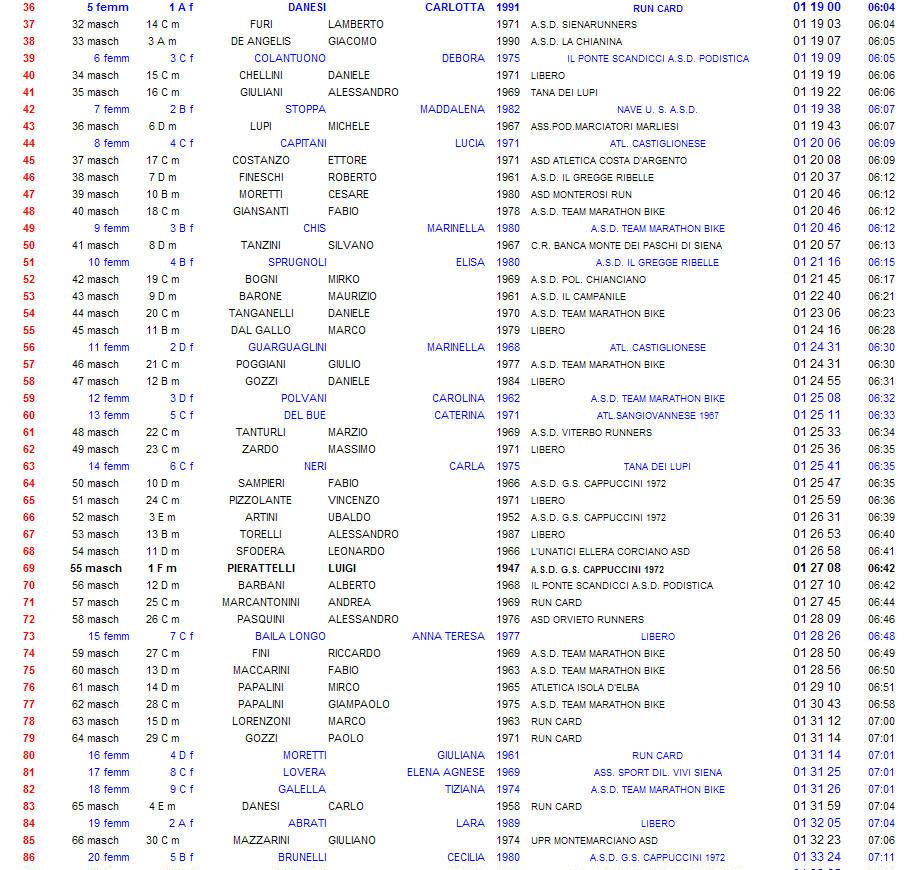The height and width of the screenshot is (870, 911).
Task: Select team ATLETICA ISOLA D'ELBA
Action: (584, 687)
